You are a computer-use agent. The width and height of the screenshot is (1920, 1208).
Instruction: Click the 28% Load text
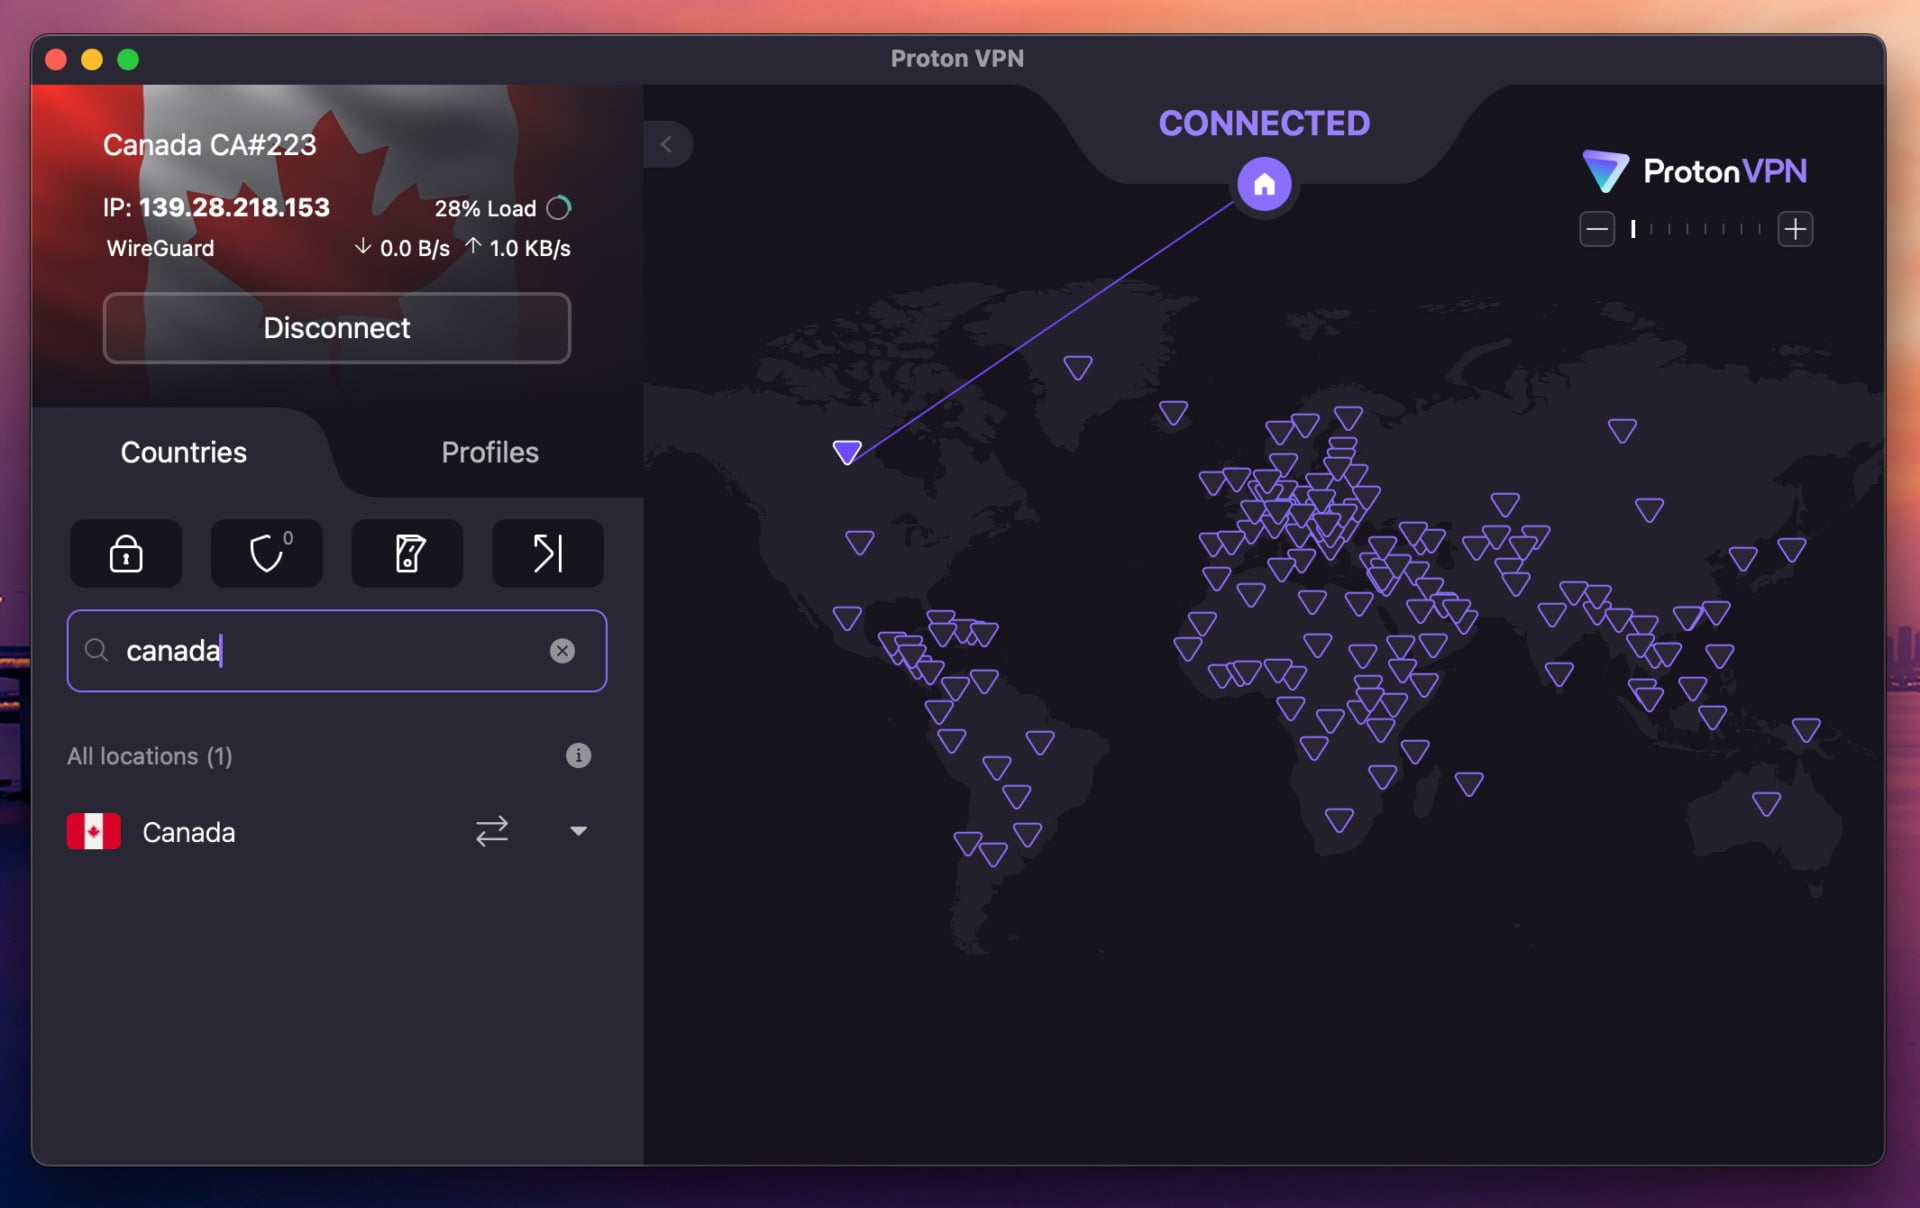pyautogui.click(x=485, y=208)
